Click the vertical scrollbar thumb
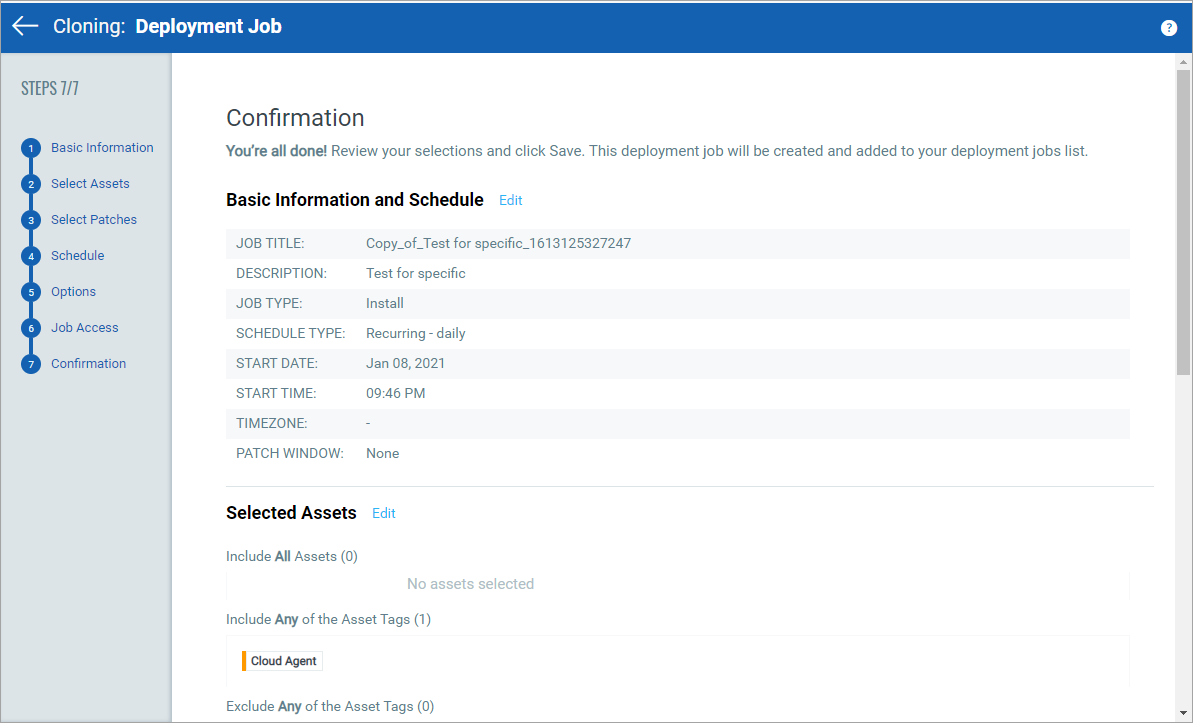The height and width of the screenshot is (723, 1193). (1183, 220)
